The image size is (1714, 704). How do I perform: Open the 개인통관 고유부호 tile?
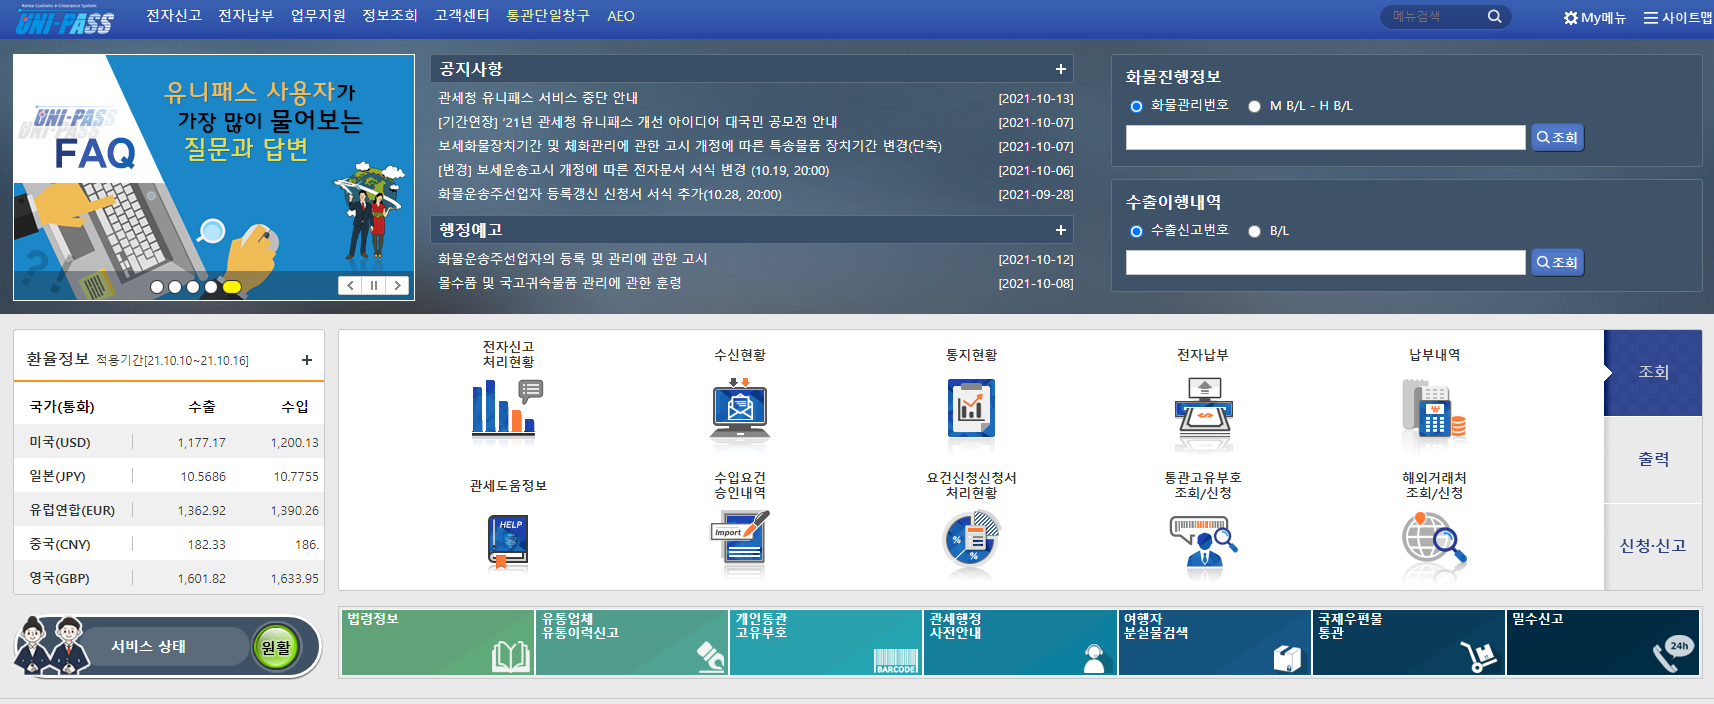(826, 643)
